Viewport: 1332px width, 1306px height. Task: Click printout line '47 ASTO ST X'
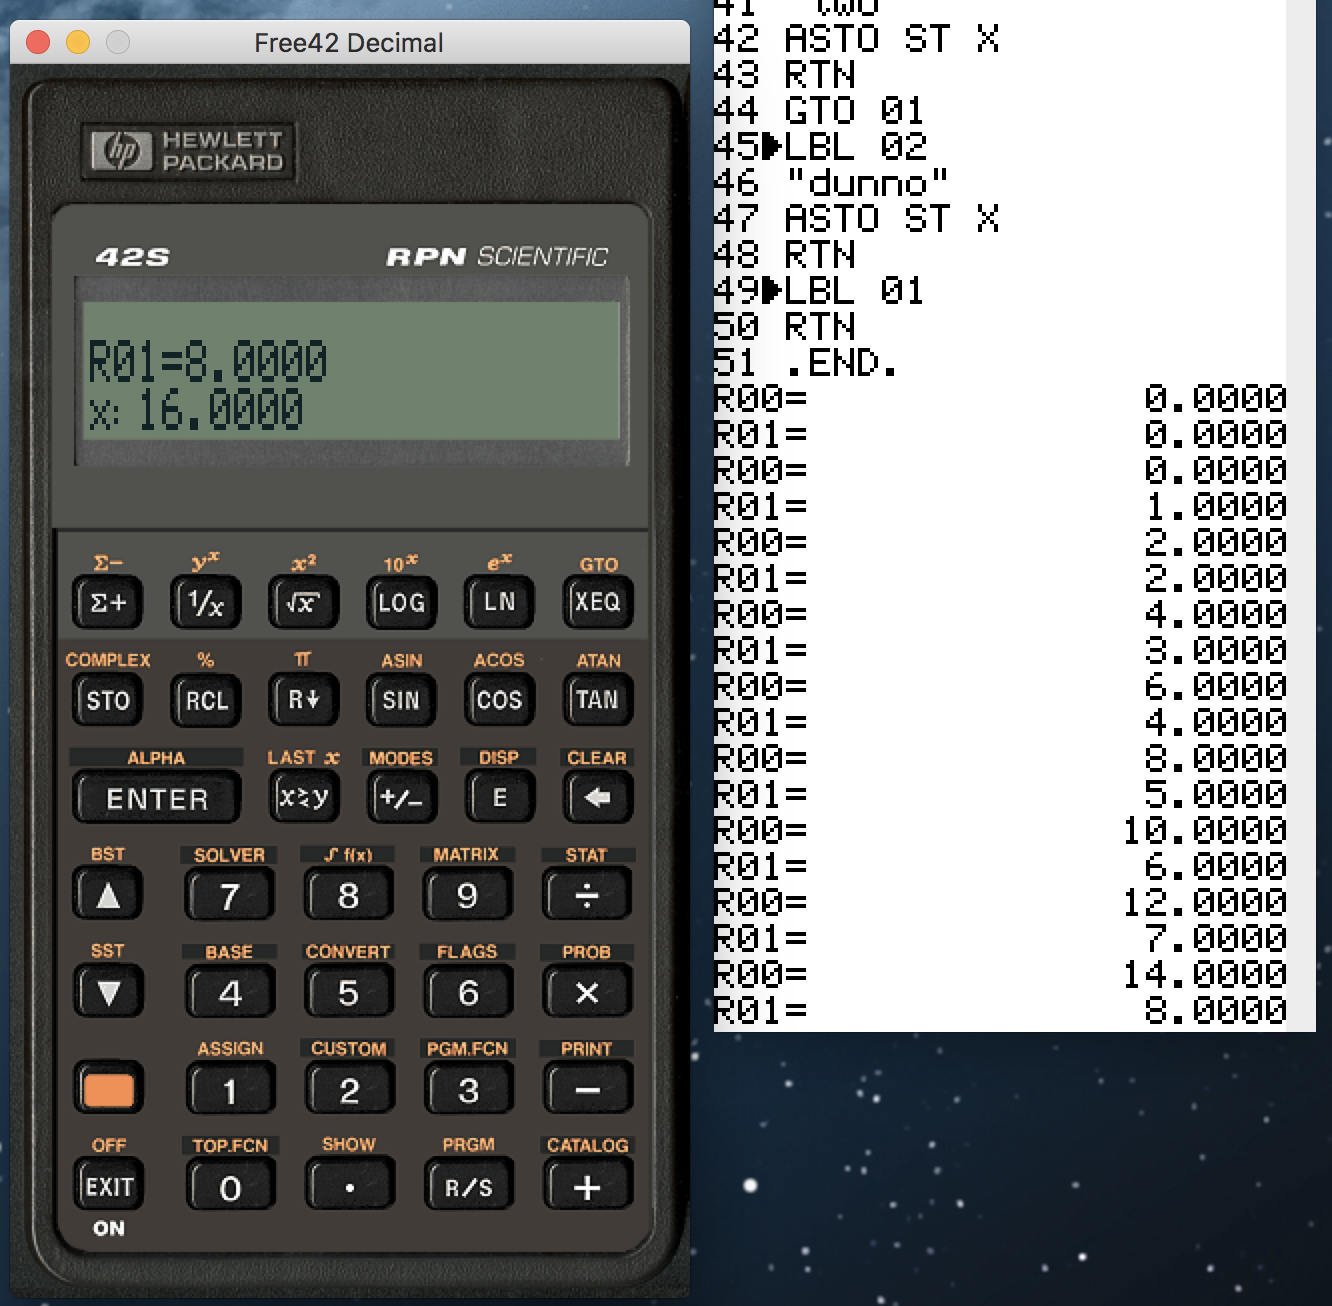[857, 218]
